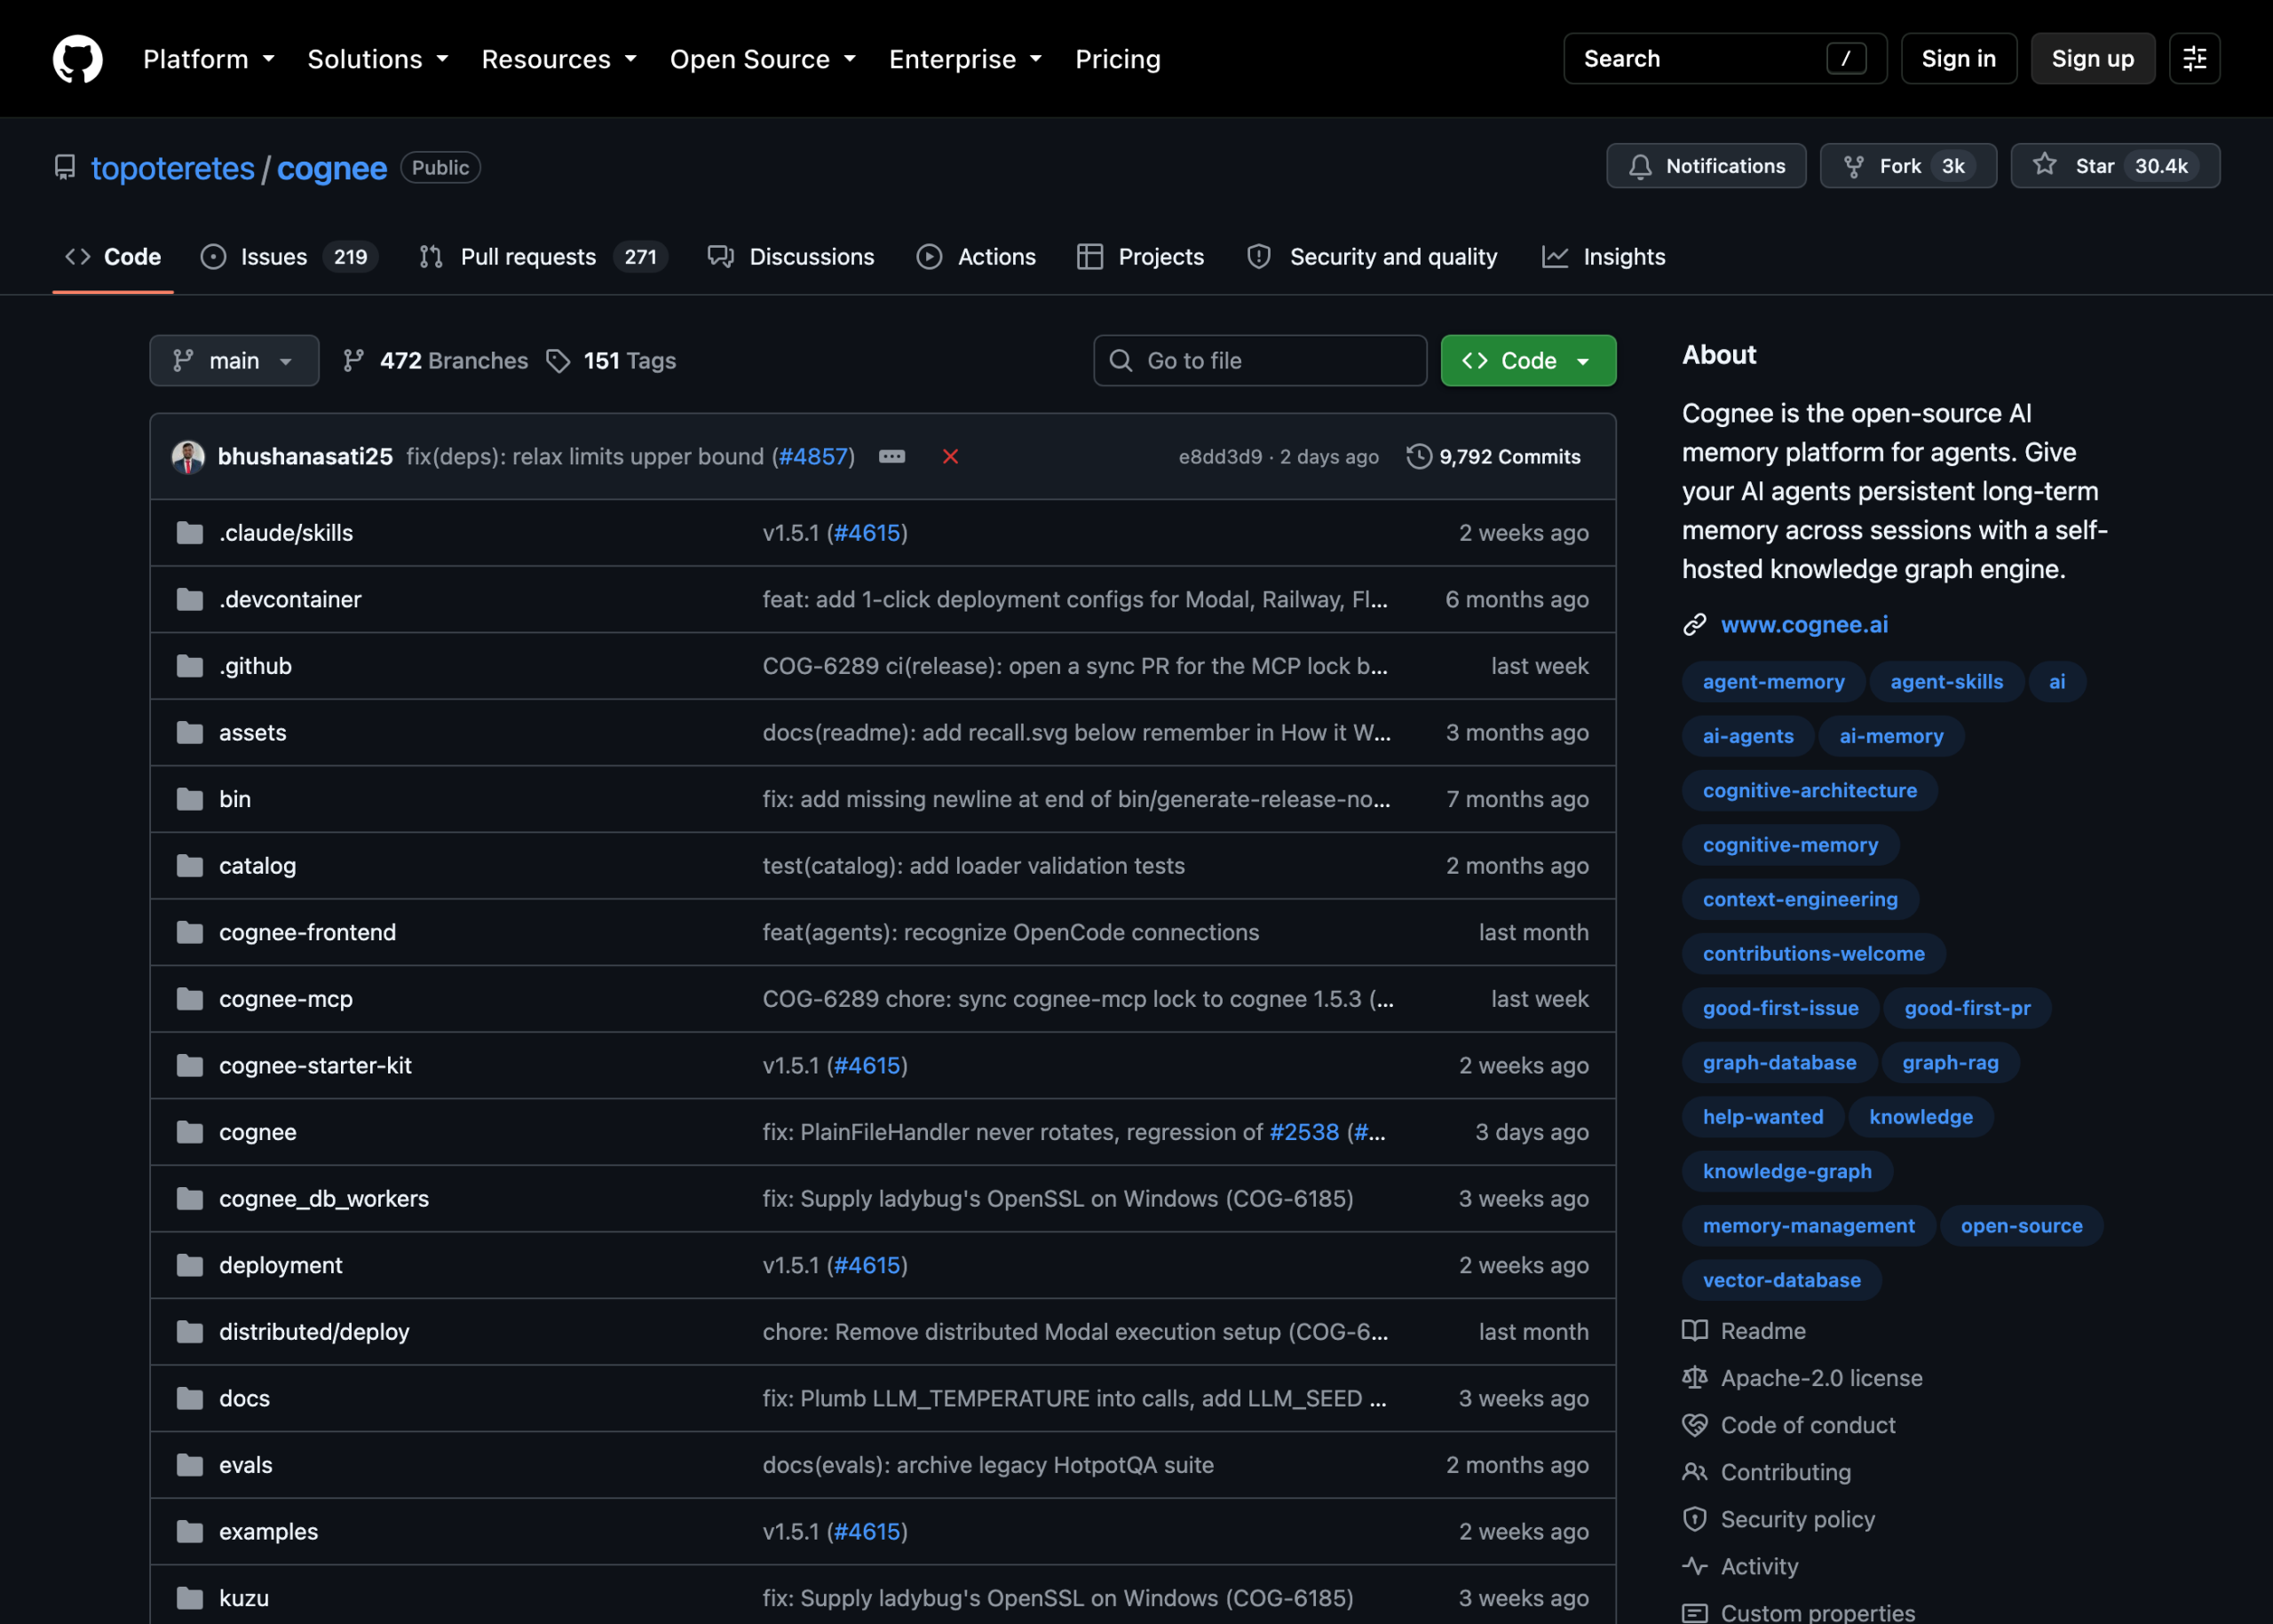Switch to the Discussions tab

point(791,257)
